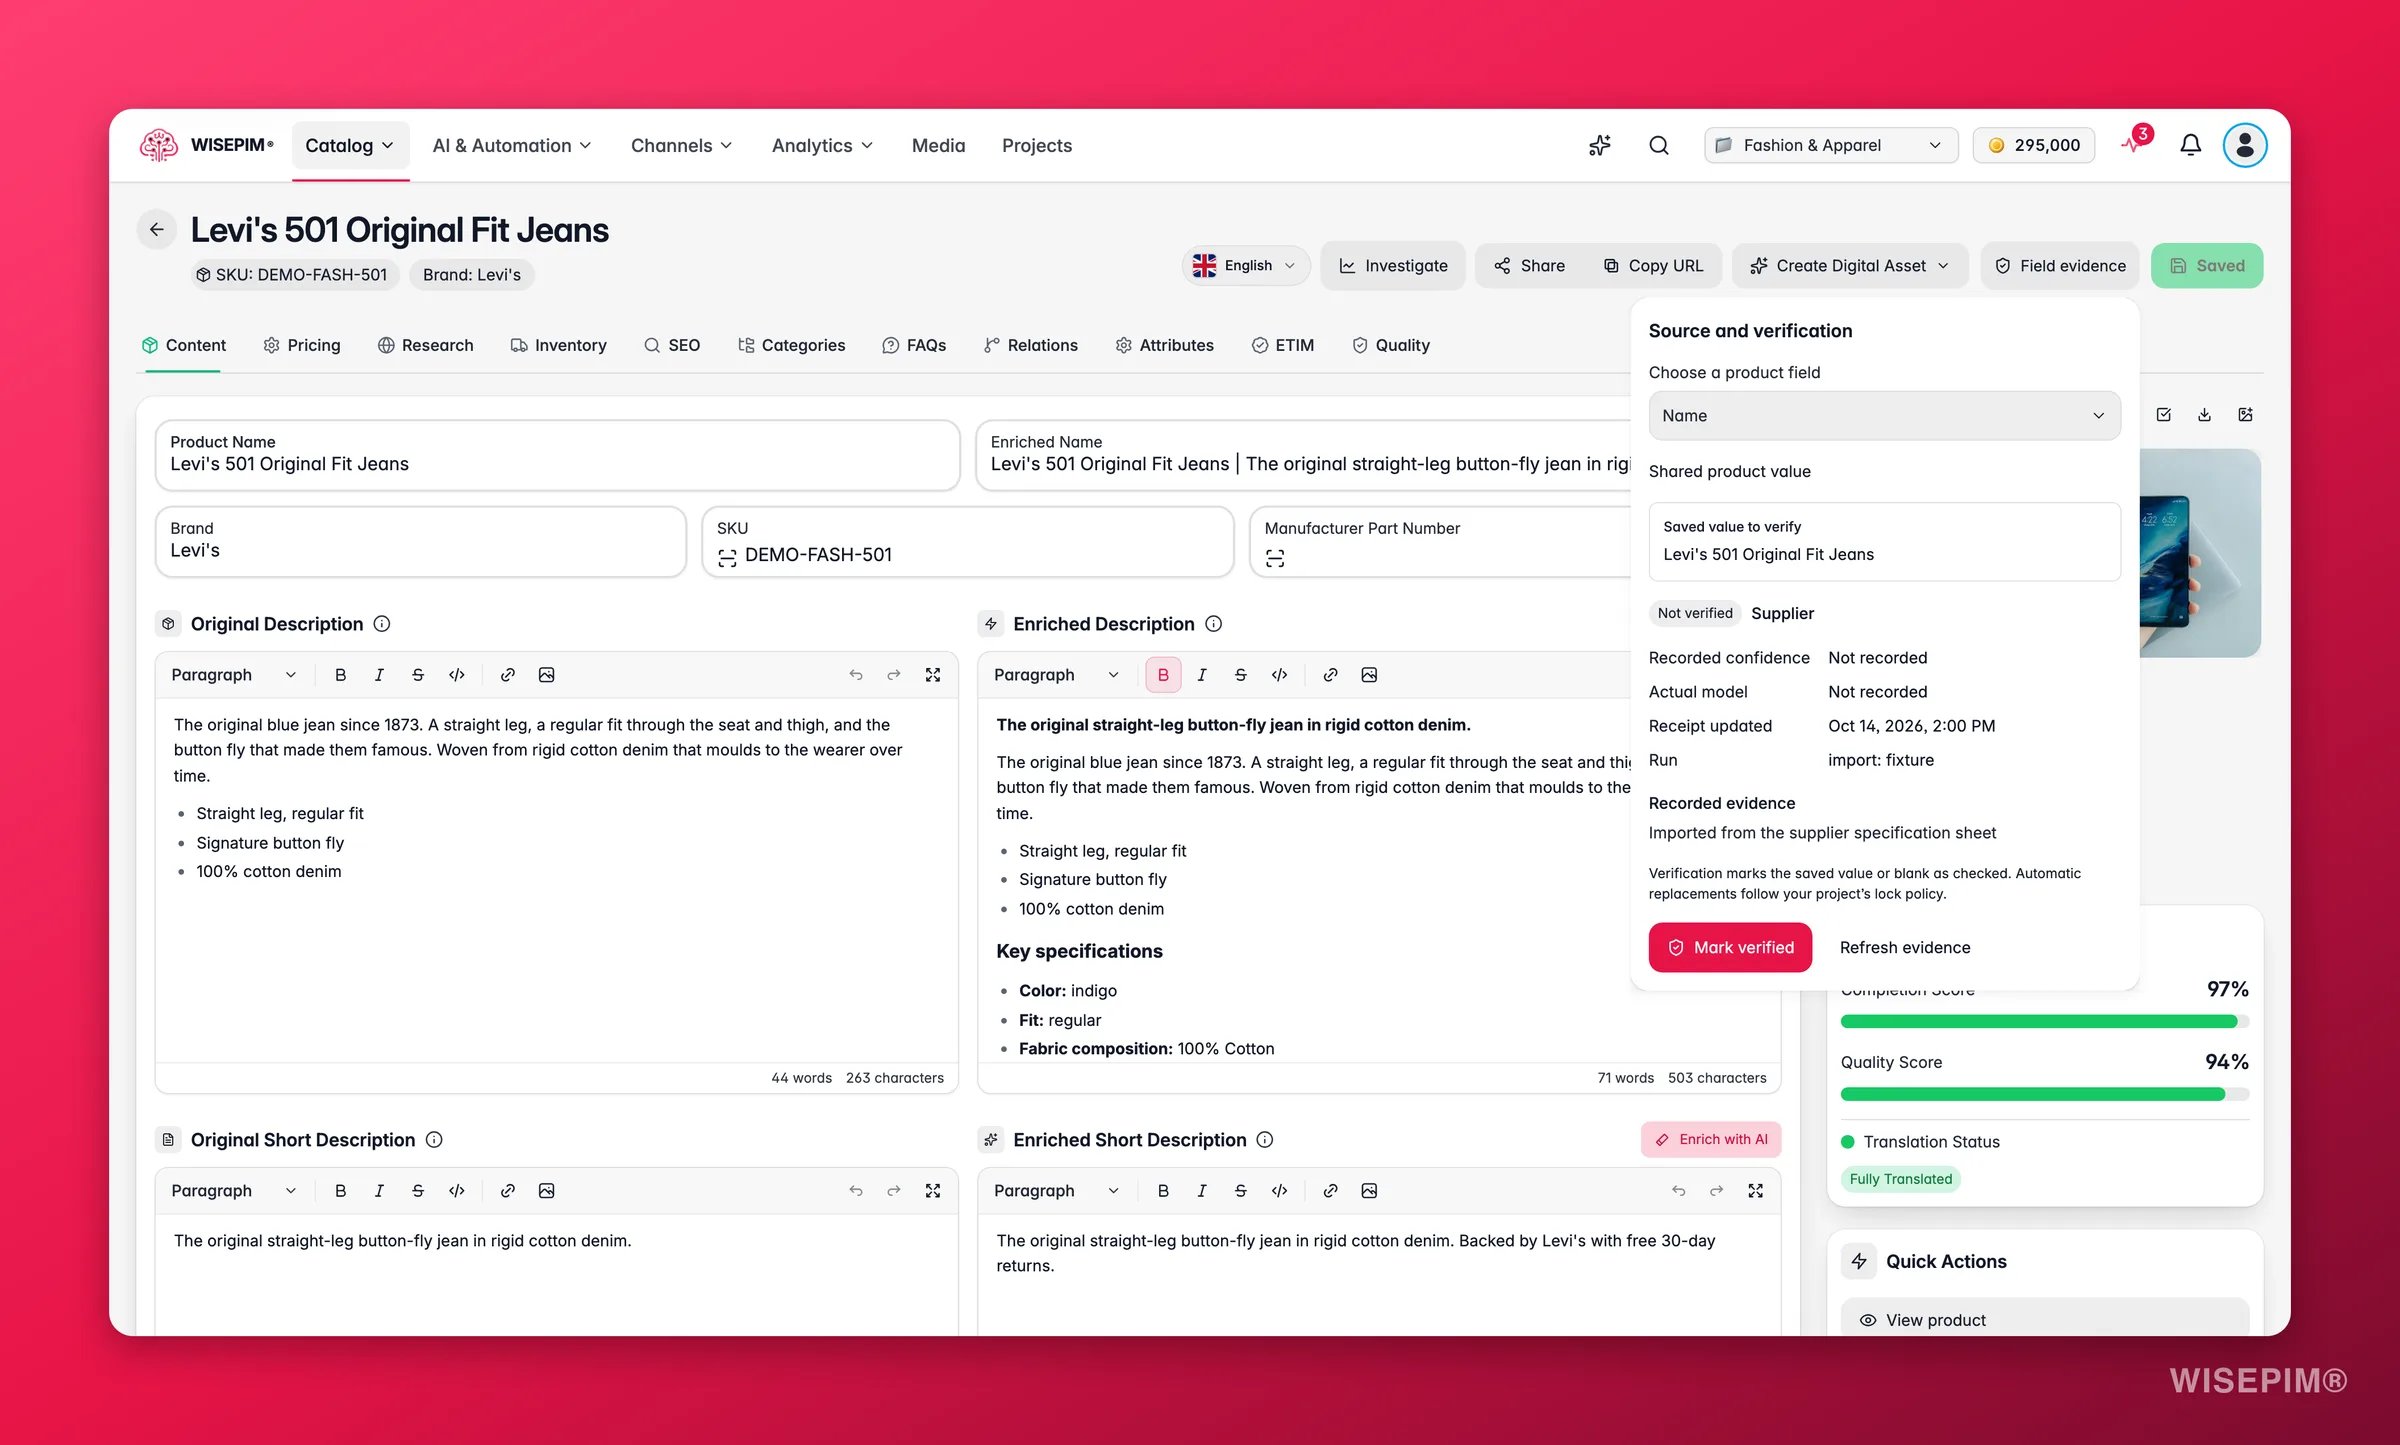This screenshot has width=2400, height=1445.
Task: Expand Original Short Description editor fullscreen
Action: pyautogui.click(x=933, y=1191)
